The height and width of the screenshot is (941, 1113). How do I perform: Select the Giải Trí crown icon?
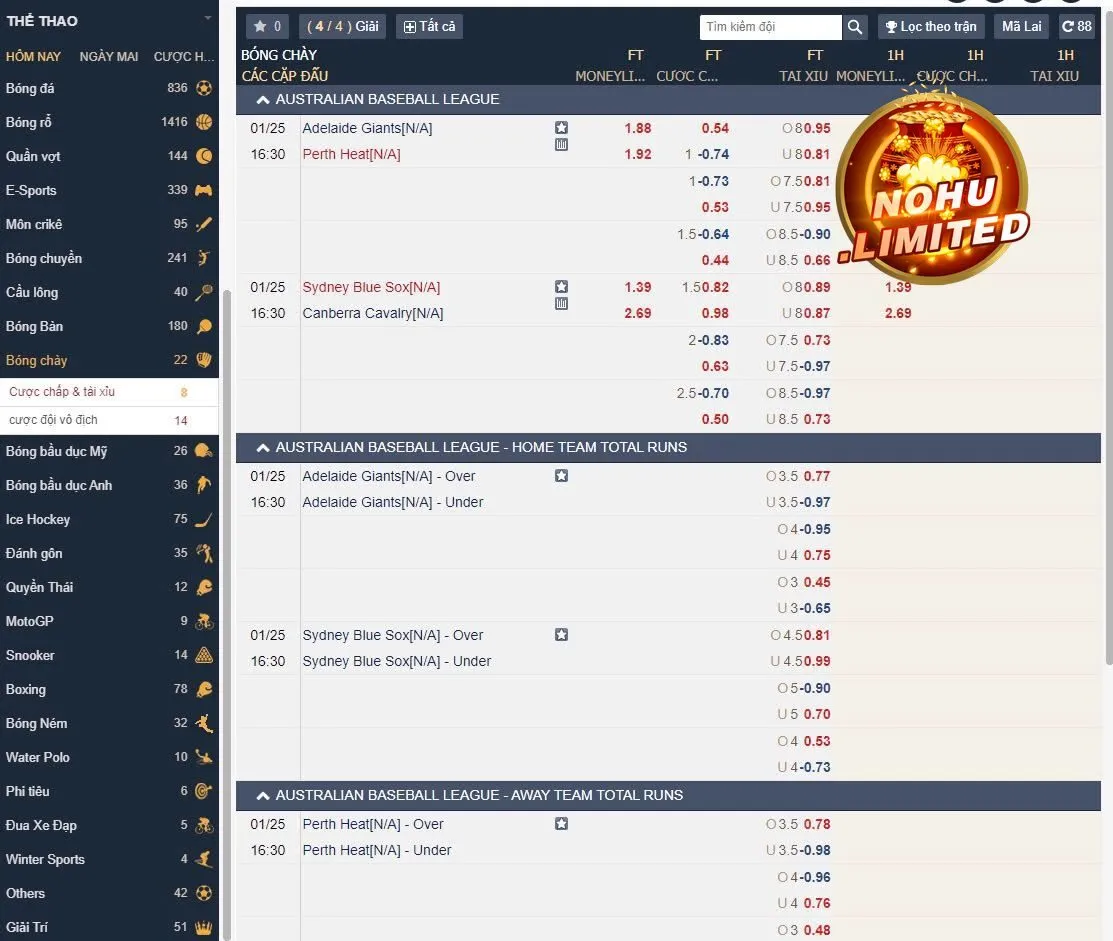[x=204, y=927]
